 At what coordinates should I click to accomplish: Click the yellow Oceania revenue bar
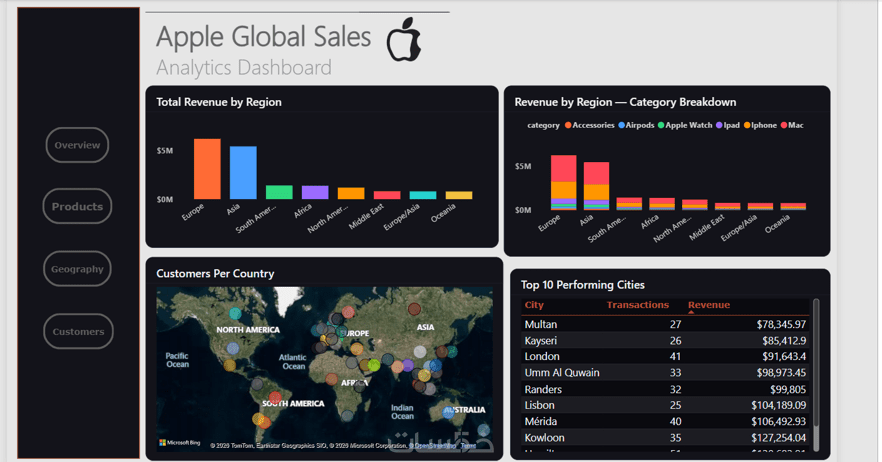459,195
